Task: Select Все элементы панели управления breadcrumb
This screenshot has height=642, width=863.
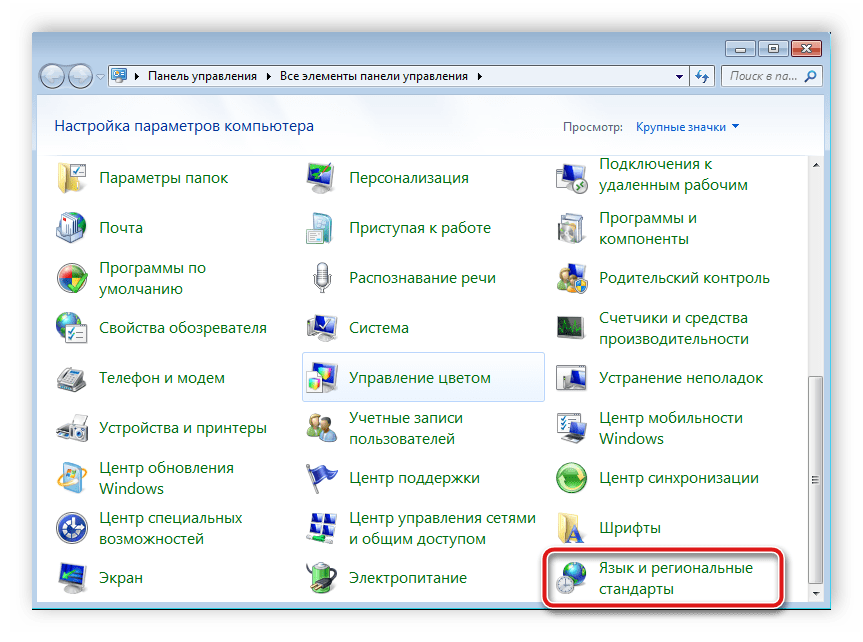Action: point(373,76)
